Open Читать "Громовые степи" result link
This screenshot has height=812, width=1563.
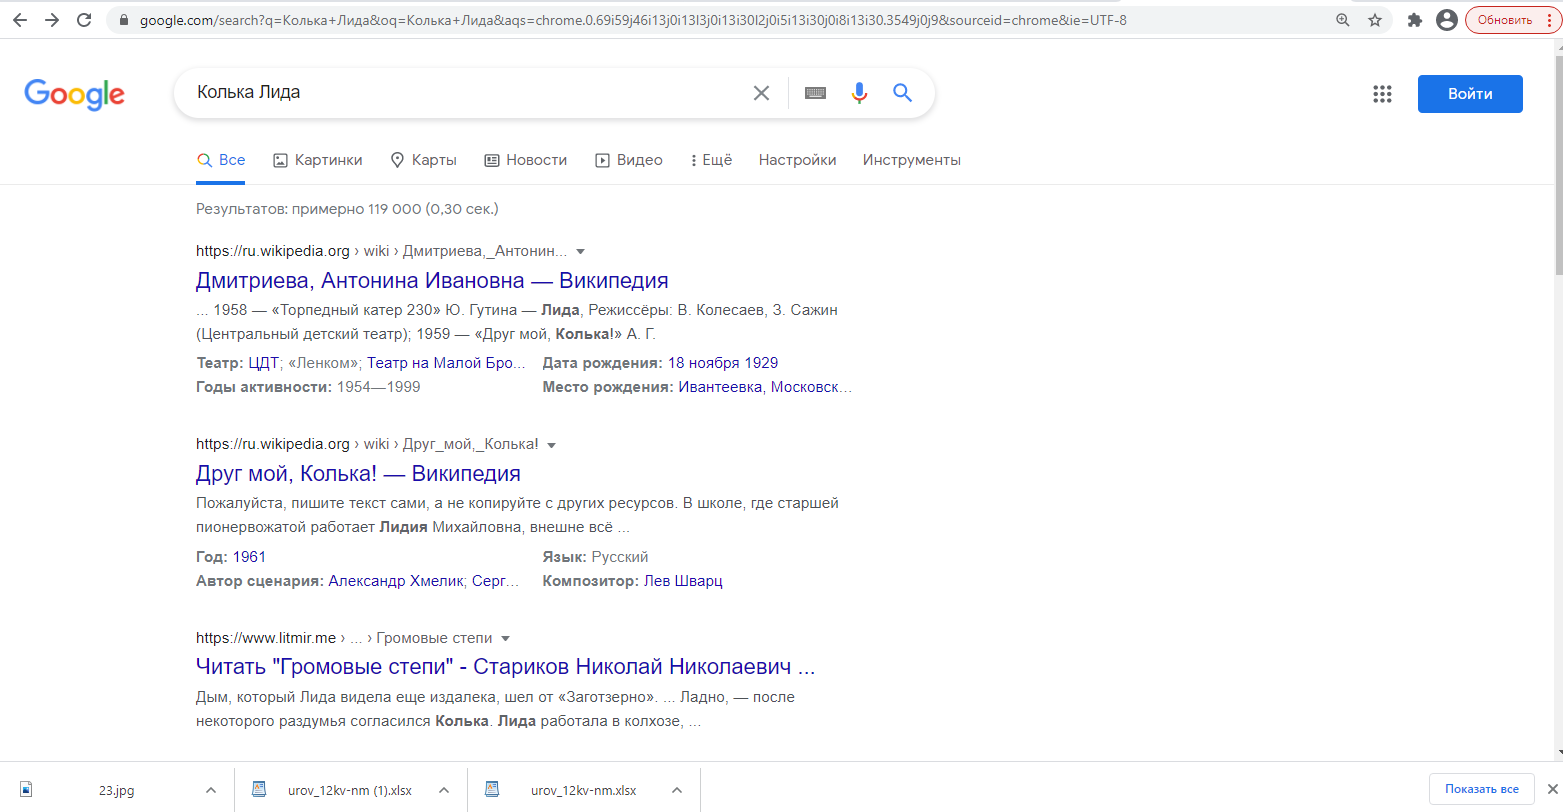pos(506,667)
